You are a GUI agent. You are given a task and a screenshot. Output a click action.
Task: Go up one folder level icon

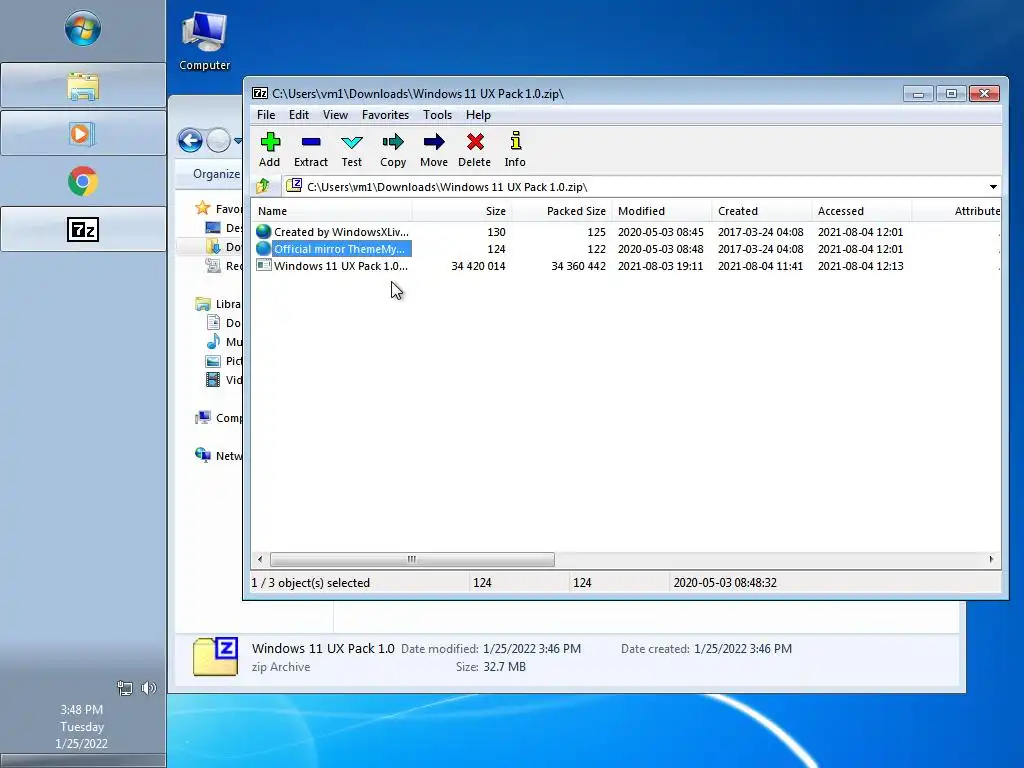point(263,187)
